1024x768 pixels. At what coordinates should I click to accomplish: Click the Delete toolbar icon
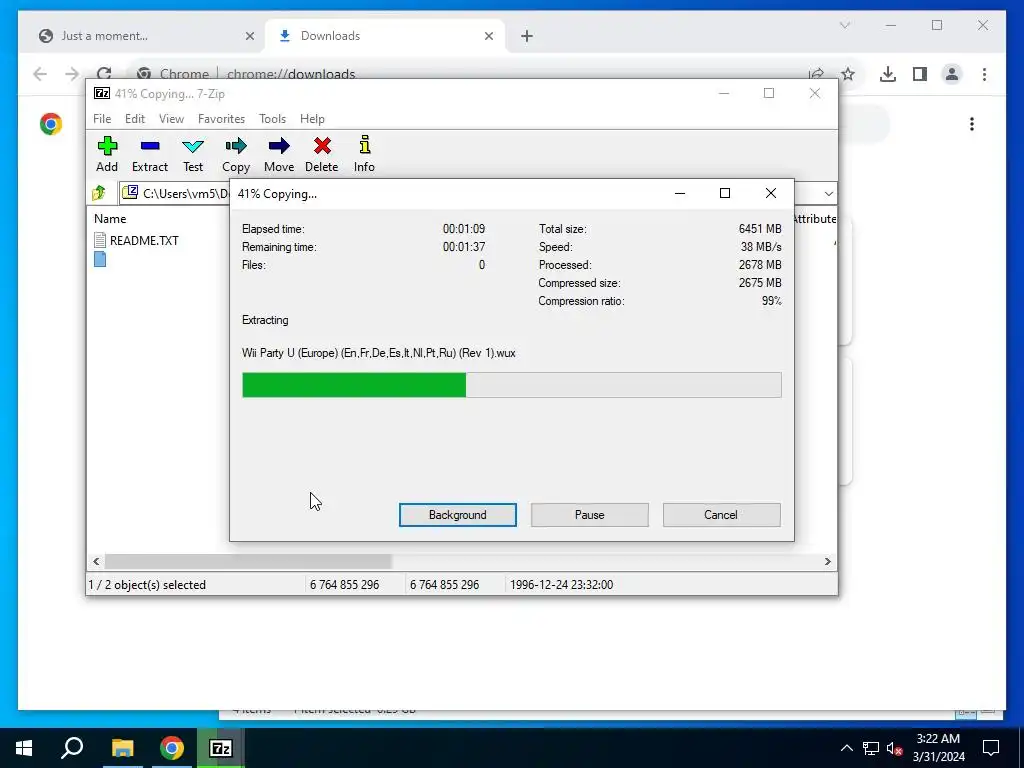pyautogui.click(x=321, y=154)
